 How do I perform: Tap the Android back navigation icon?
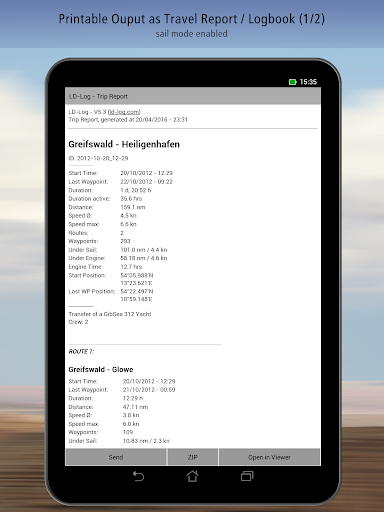click(x=138, y=476)
